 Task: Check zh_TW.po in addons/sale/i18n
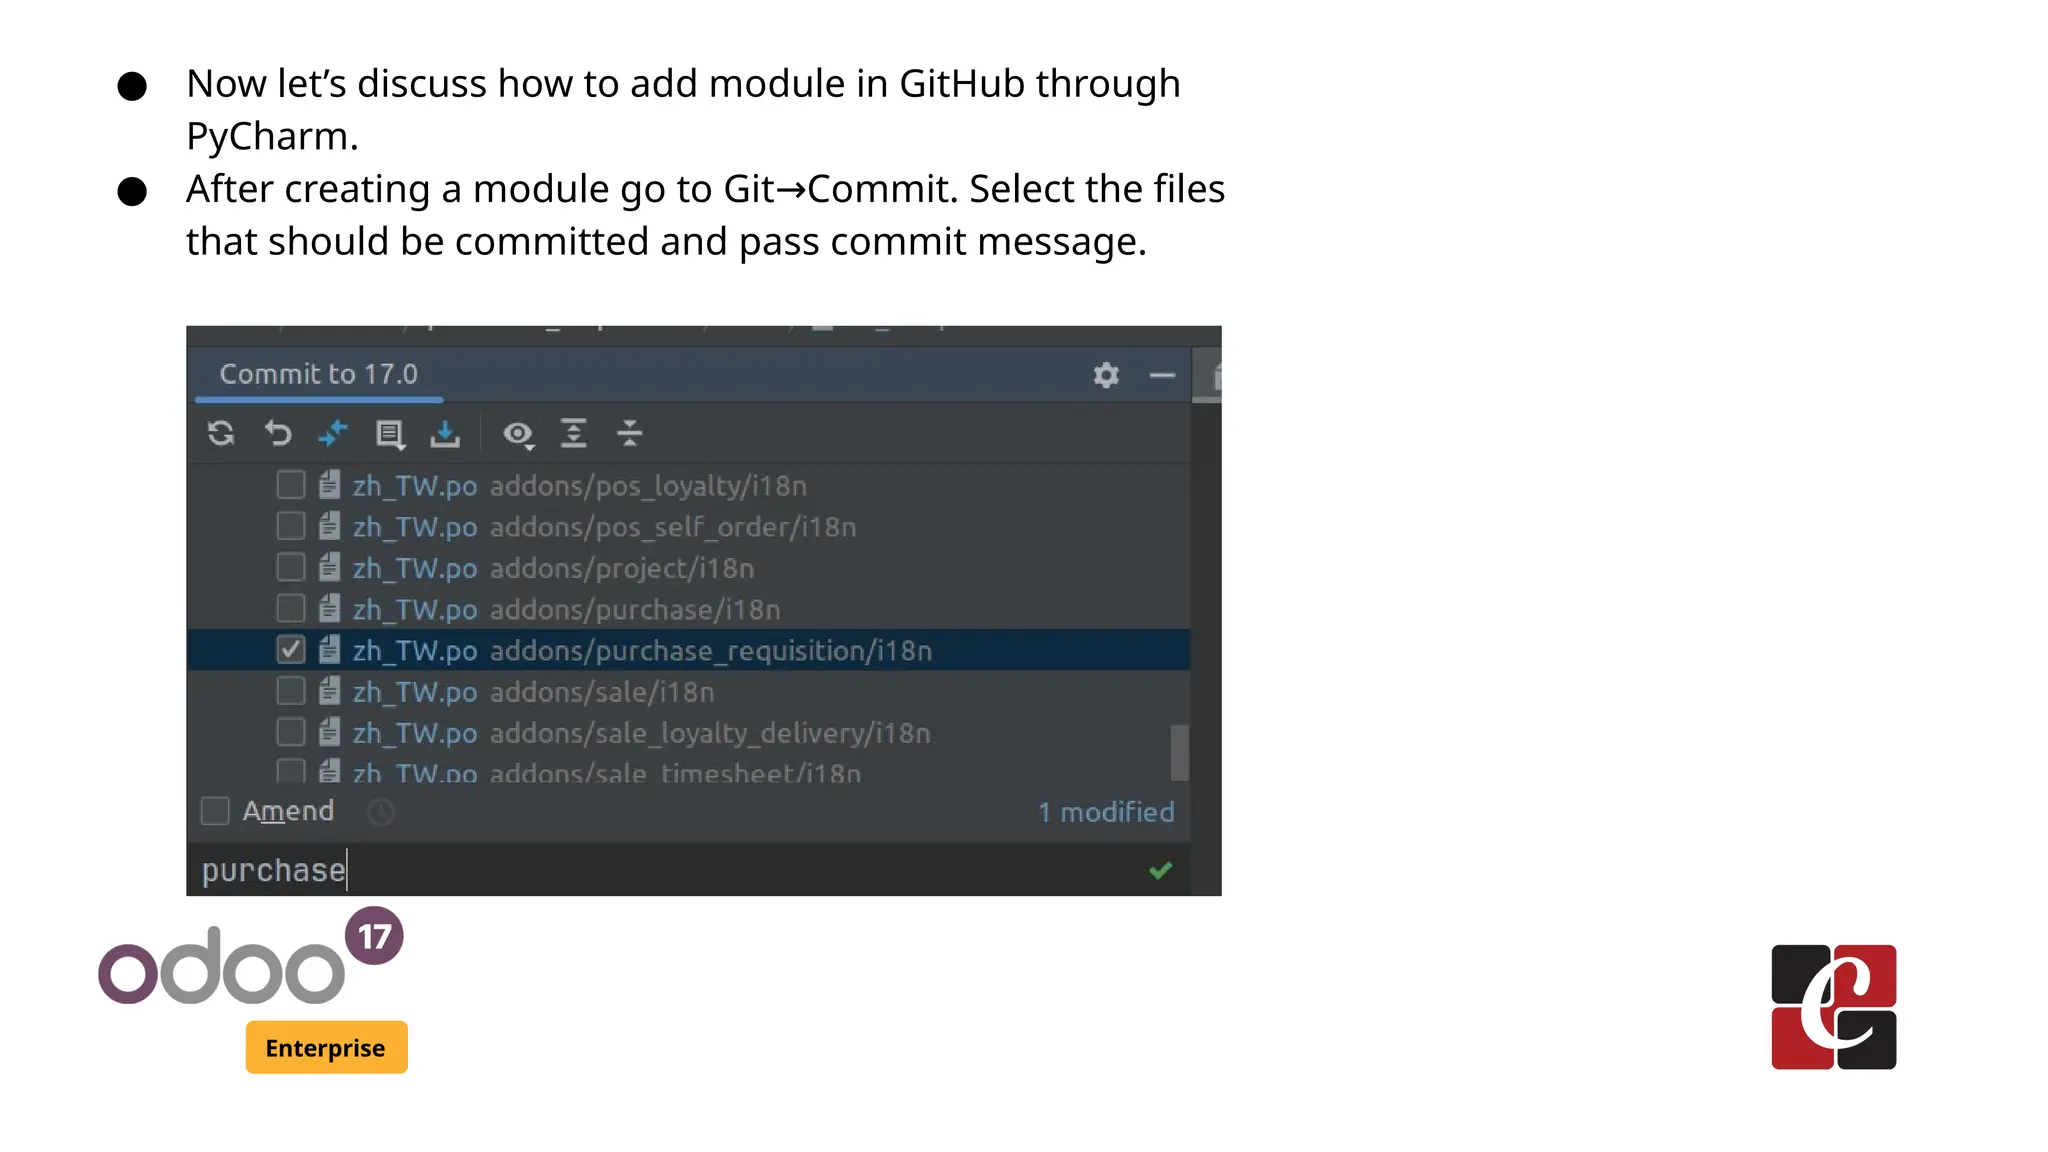point(290,691)
